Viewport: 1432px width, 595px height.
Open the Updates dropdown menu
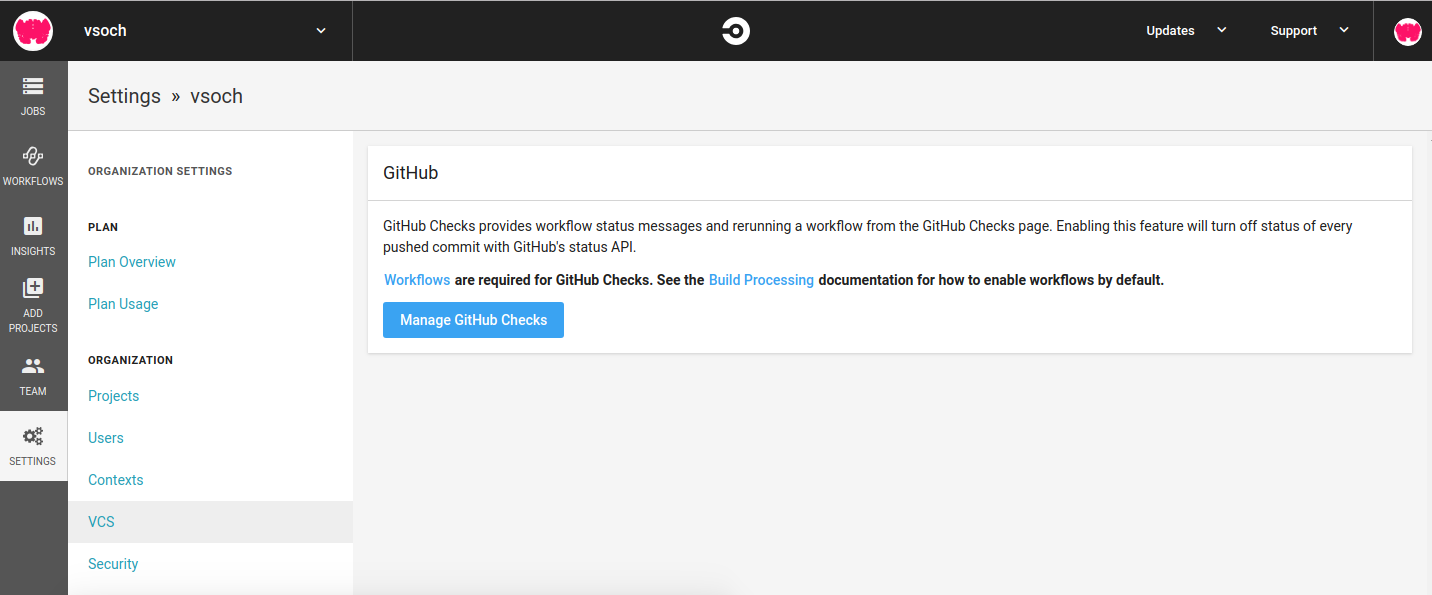coord(1186,31)
